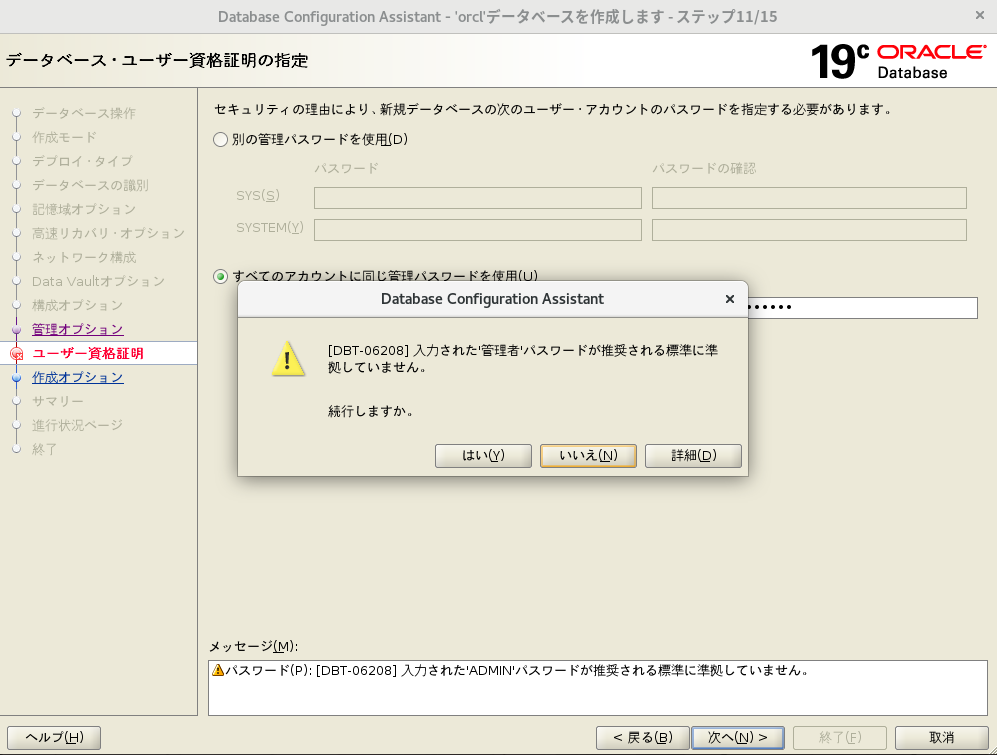Cancel the wizard with 取消 button
997x755 pixels.
point(941,738)
